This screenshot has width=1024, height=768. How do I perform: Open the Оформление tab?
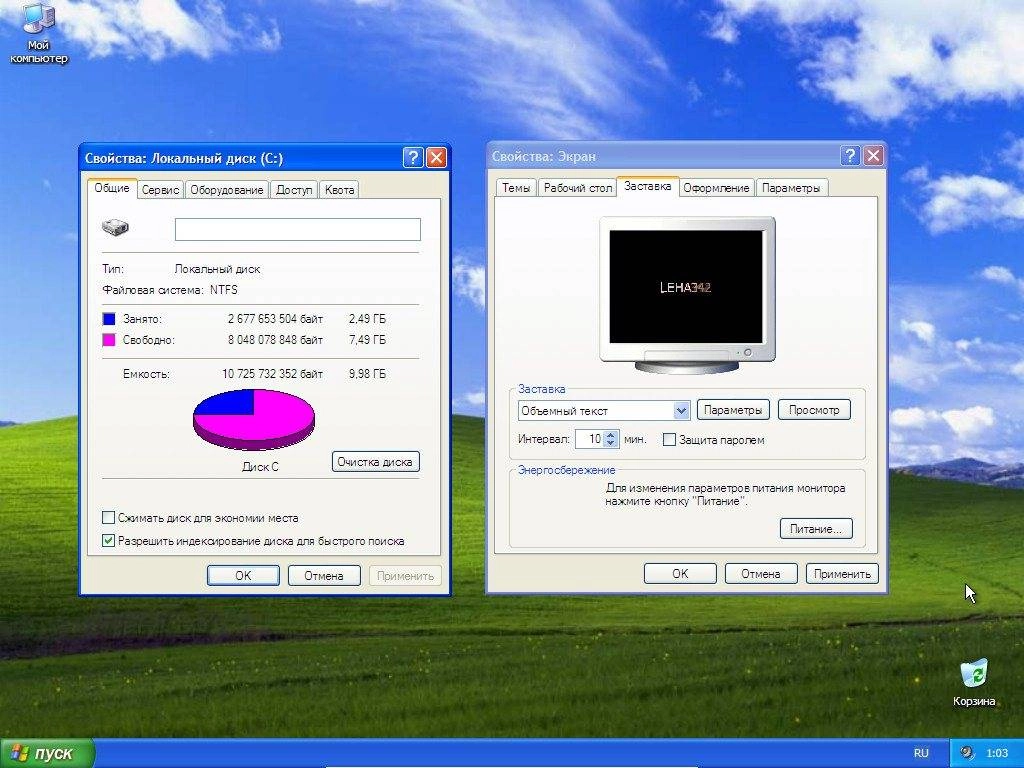point(716,188)
